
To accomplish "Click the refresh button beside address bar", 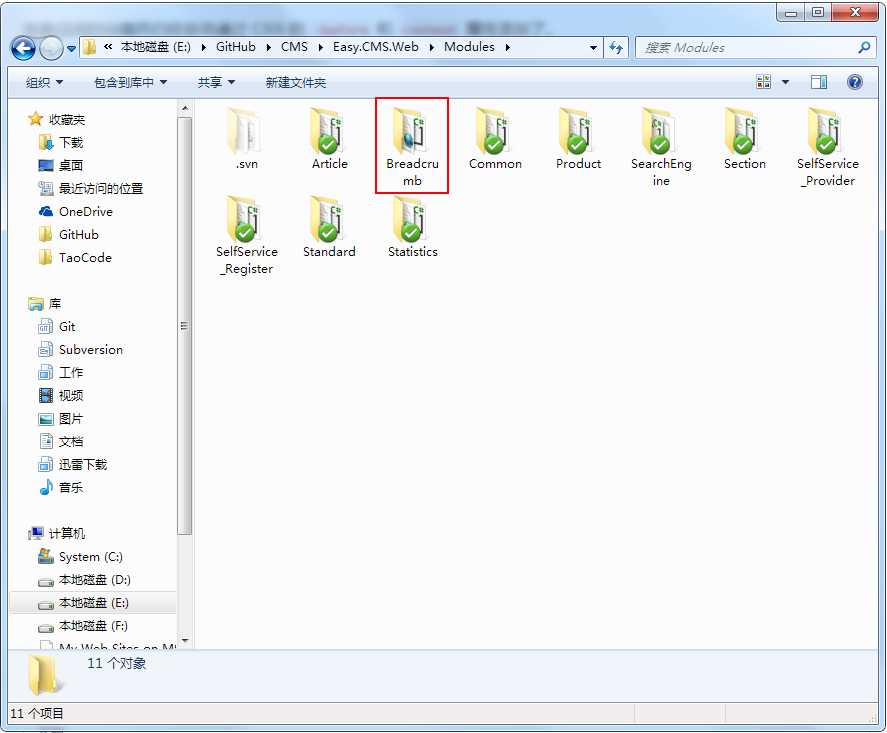I will pyautogui.click(x=616, y=48).
